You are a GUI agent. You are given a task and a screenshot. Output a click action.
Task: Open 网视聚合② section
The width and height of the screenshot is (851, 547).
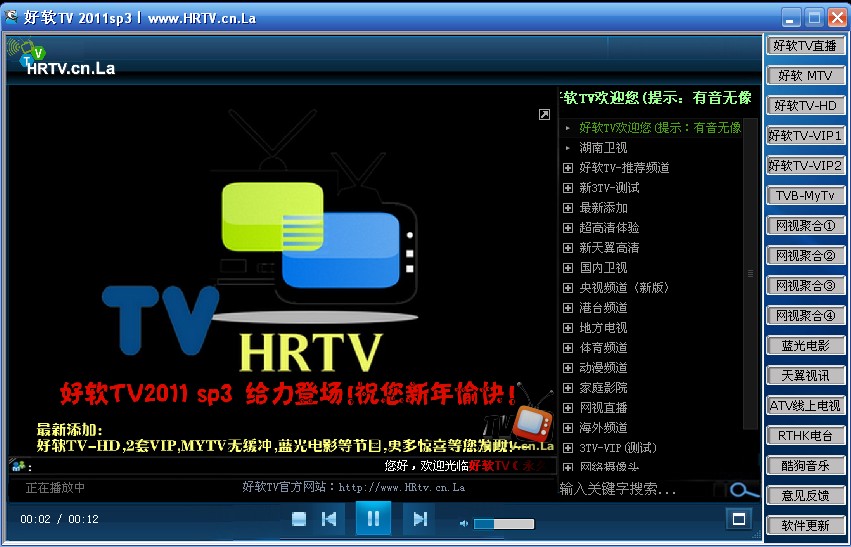click(x=805, y=255)
